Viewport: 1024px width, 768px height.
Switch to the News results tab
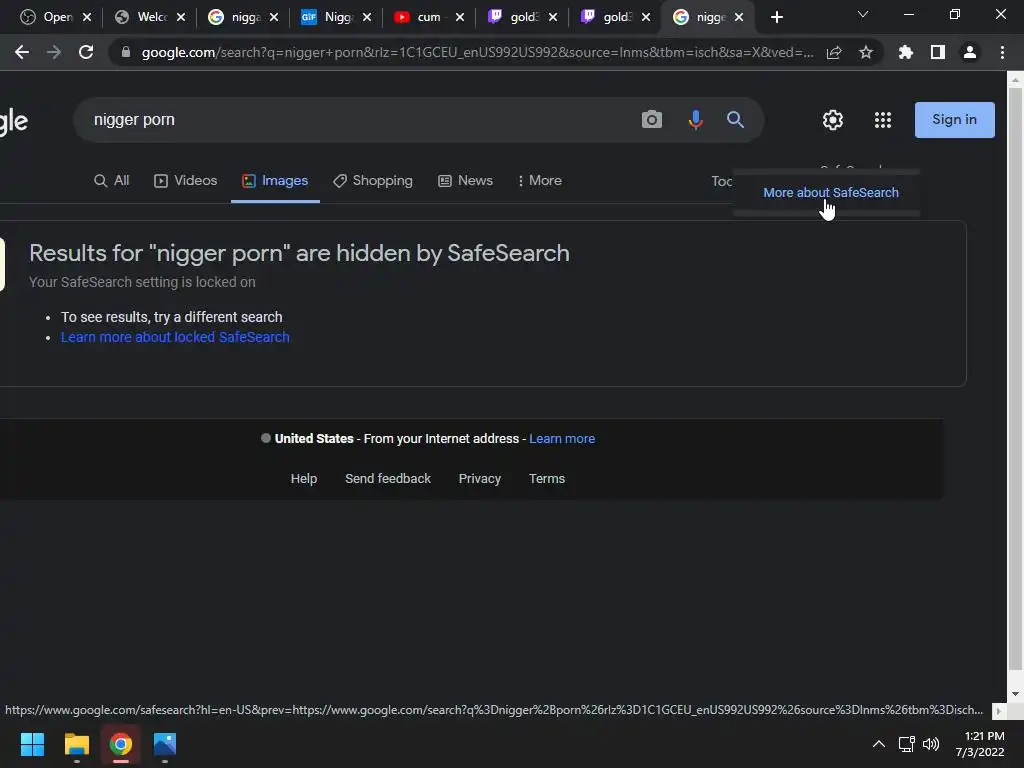(465, 181)
